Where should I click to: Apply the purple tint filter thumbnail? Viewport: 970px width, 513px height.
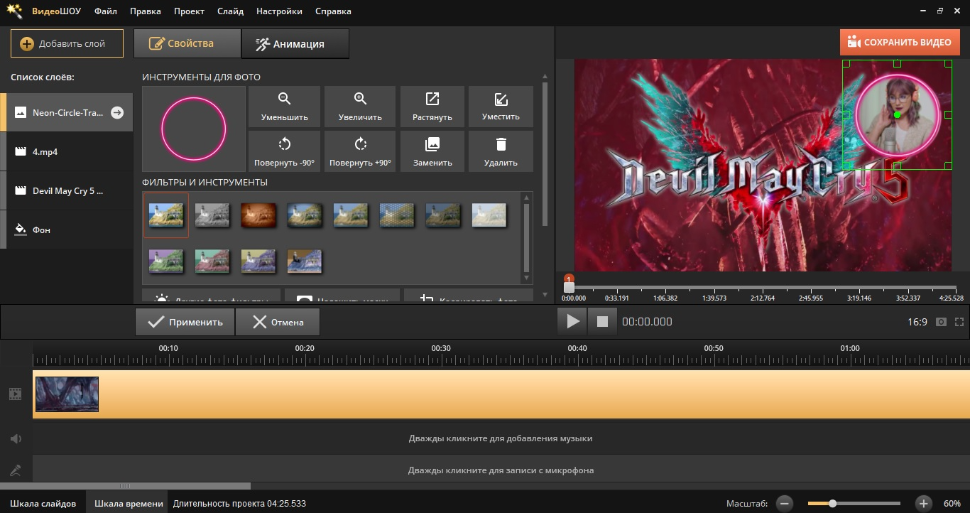click(166, 261)
